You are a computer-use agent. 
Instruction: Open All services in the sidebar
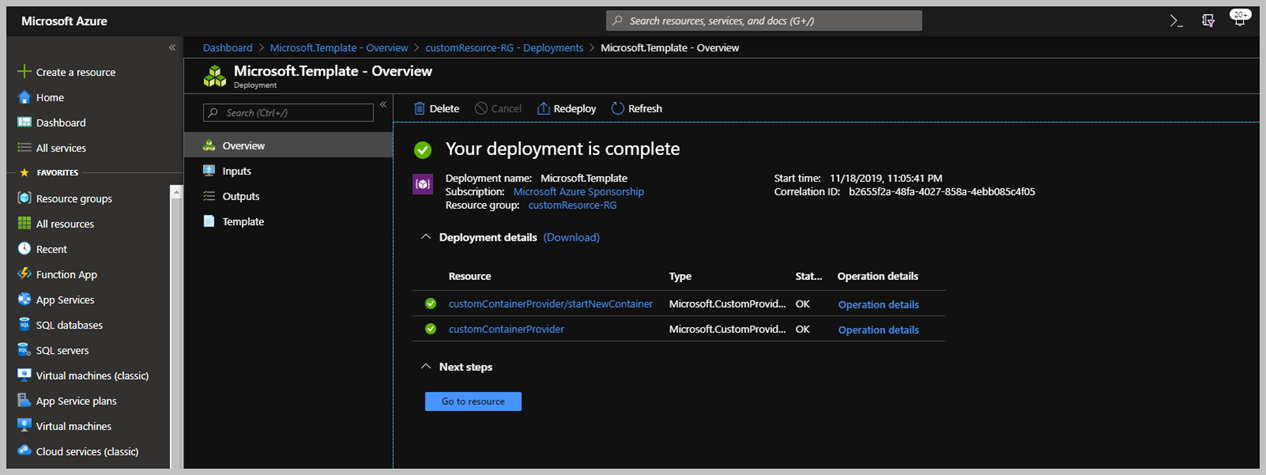[x=61, y=148]
